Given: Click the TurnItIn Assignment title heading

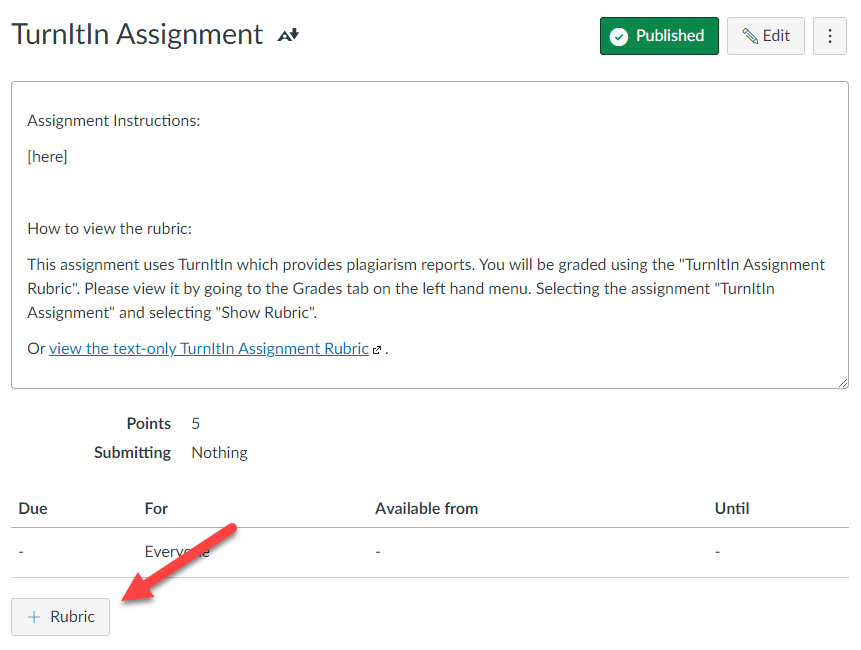Looking at the screenshot, I should 137,34.
